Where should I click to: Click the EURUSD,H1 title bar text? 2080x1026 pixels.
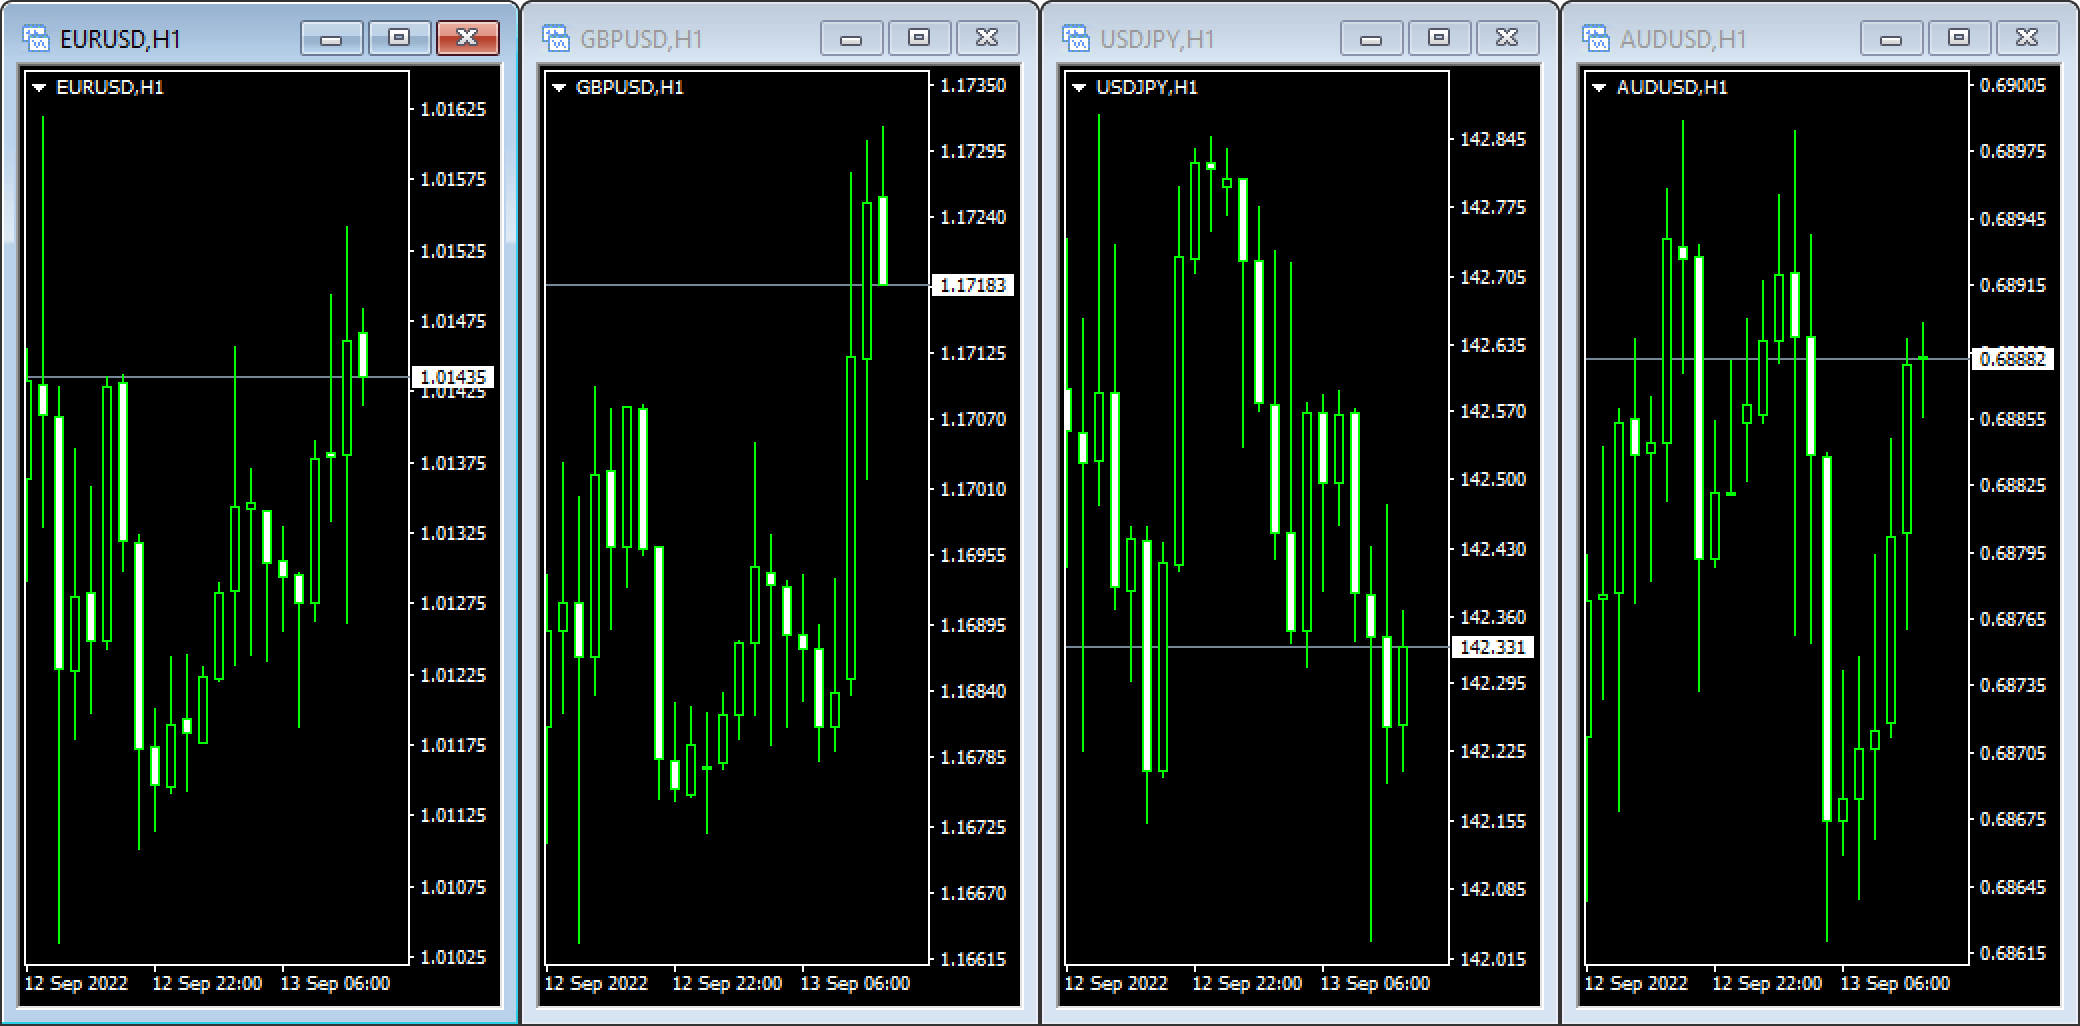tap(121, 39)
